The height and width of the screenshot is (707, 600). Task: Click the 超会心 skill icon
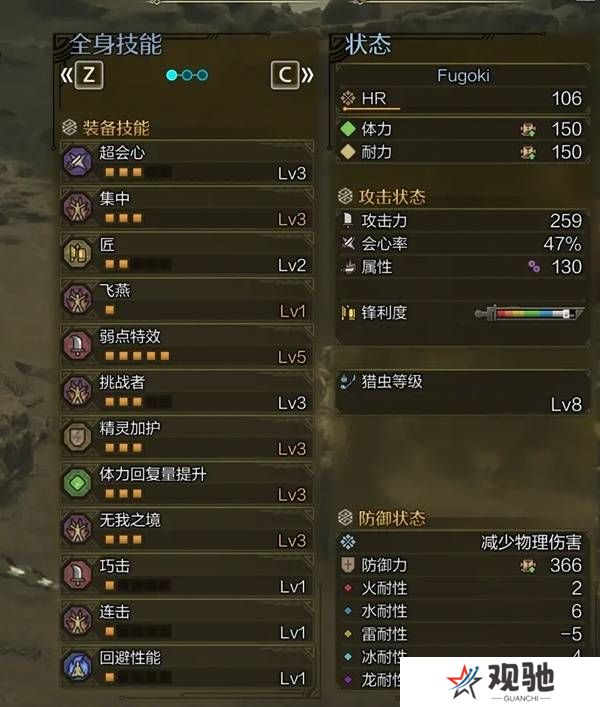point(78,161)
